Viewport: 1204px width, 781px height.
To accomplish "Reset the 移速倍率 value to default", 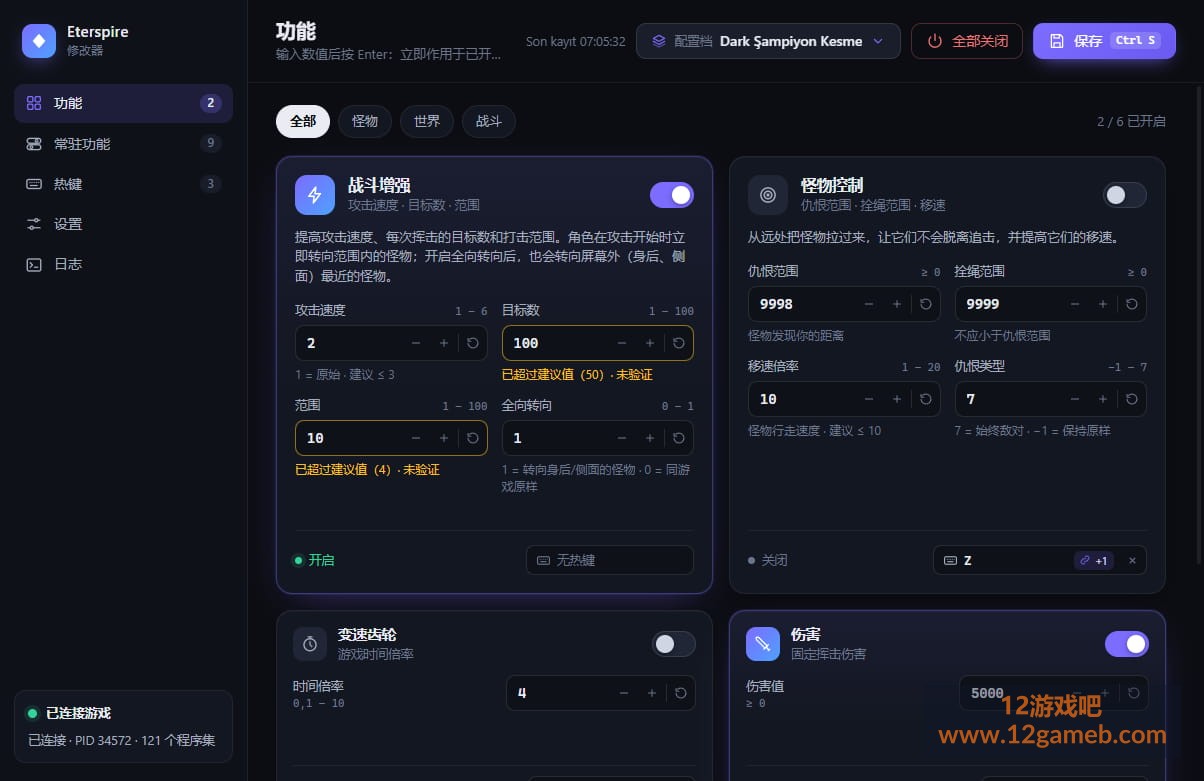I will 926,399.
